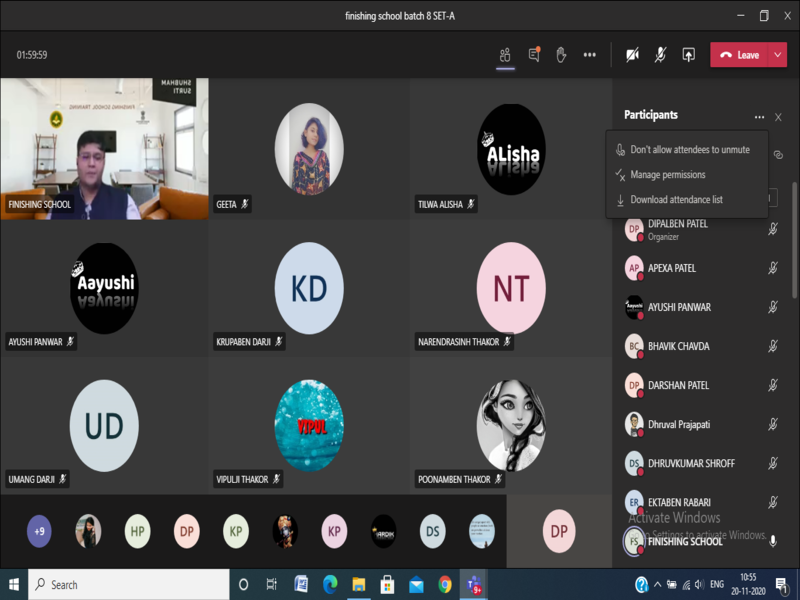The image size is (800, 600).
Task: Expand the +9 more participants overflow
Action: tap(39, 531)
